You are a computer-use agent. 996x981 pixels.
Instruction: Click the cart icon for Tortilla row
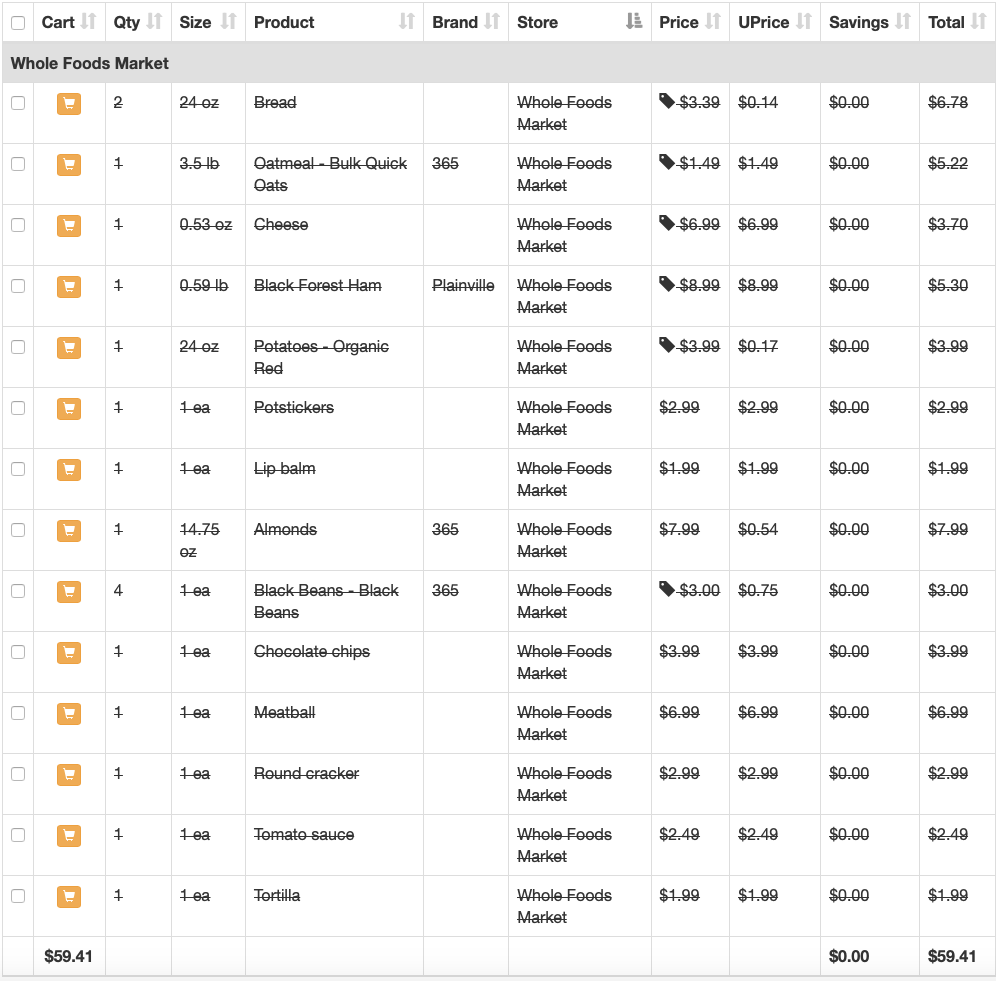pyautogui.click(x=69, y=896)
